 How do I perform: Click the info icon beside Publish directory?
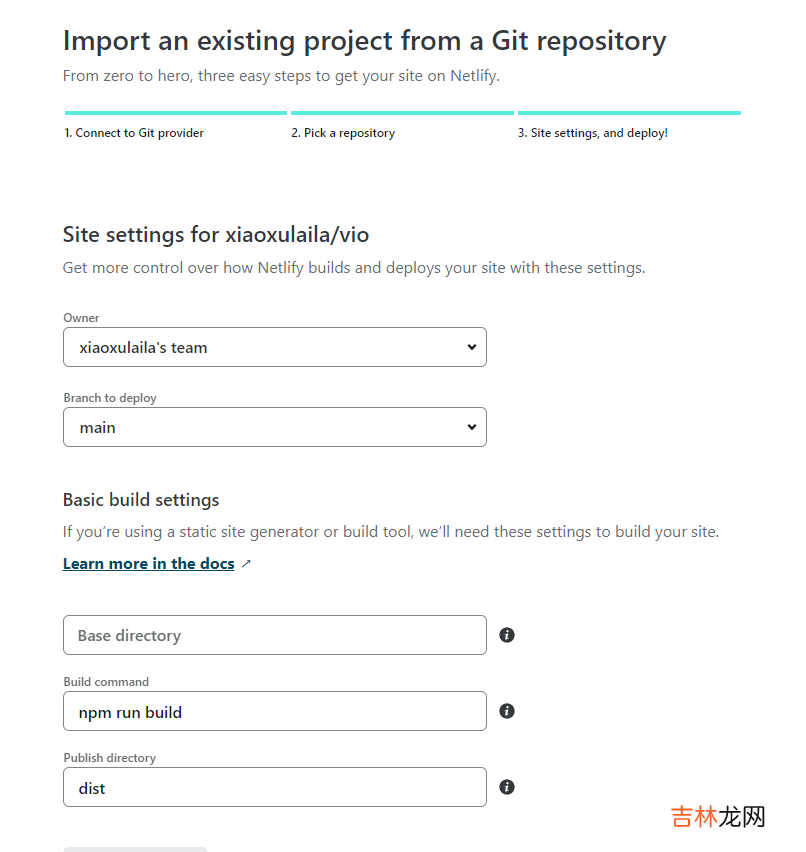[x=507, y=787]
